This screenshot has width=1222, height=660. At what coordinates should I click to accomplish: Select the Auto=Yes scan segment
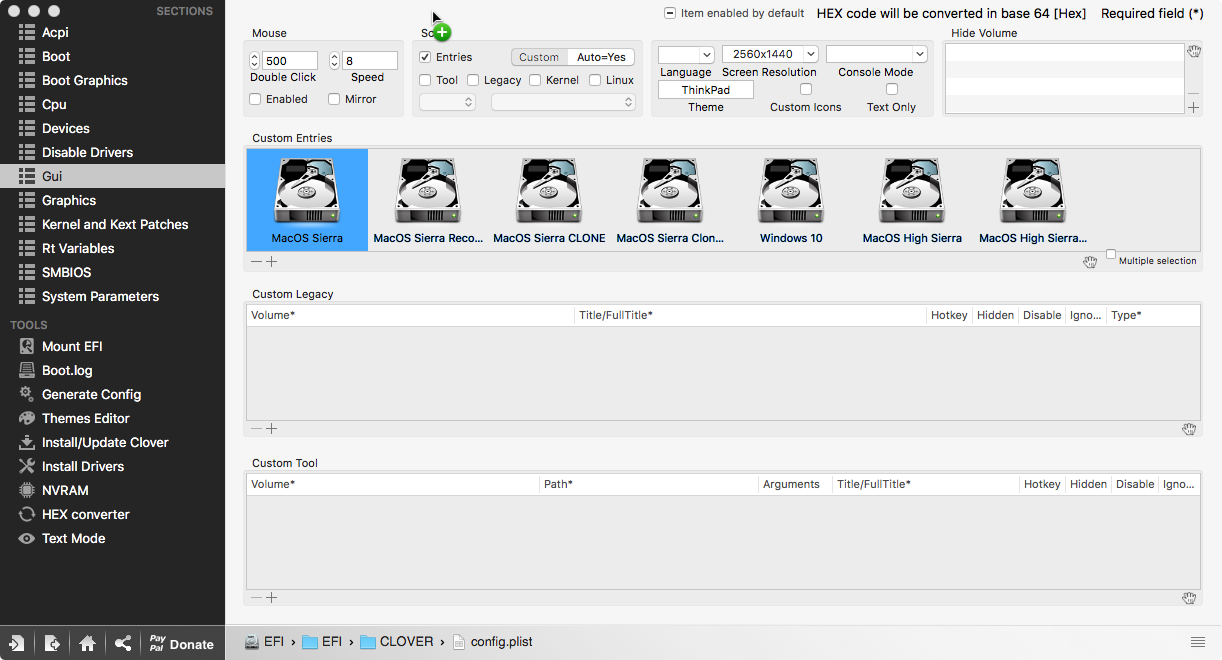(x=601, y=57)
